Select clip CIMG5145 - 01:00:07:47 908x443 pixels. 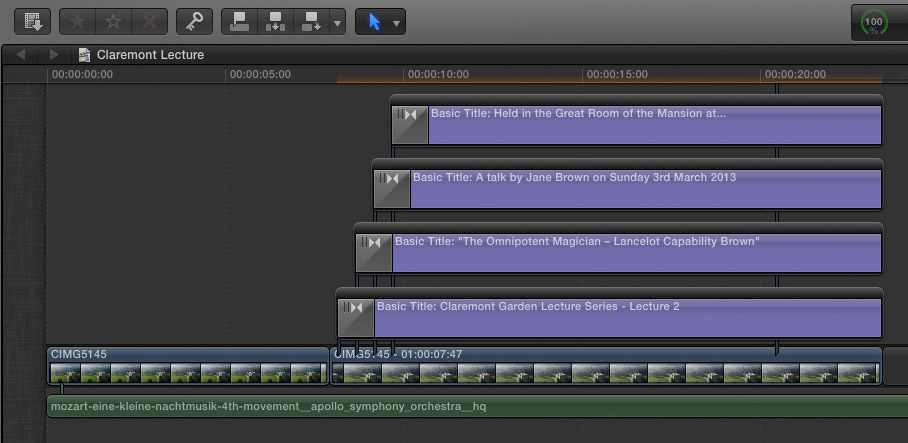pyautogui.click(x=606, y=366)
